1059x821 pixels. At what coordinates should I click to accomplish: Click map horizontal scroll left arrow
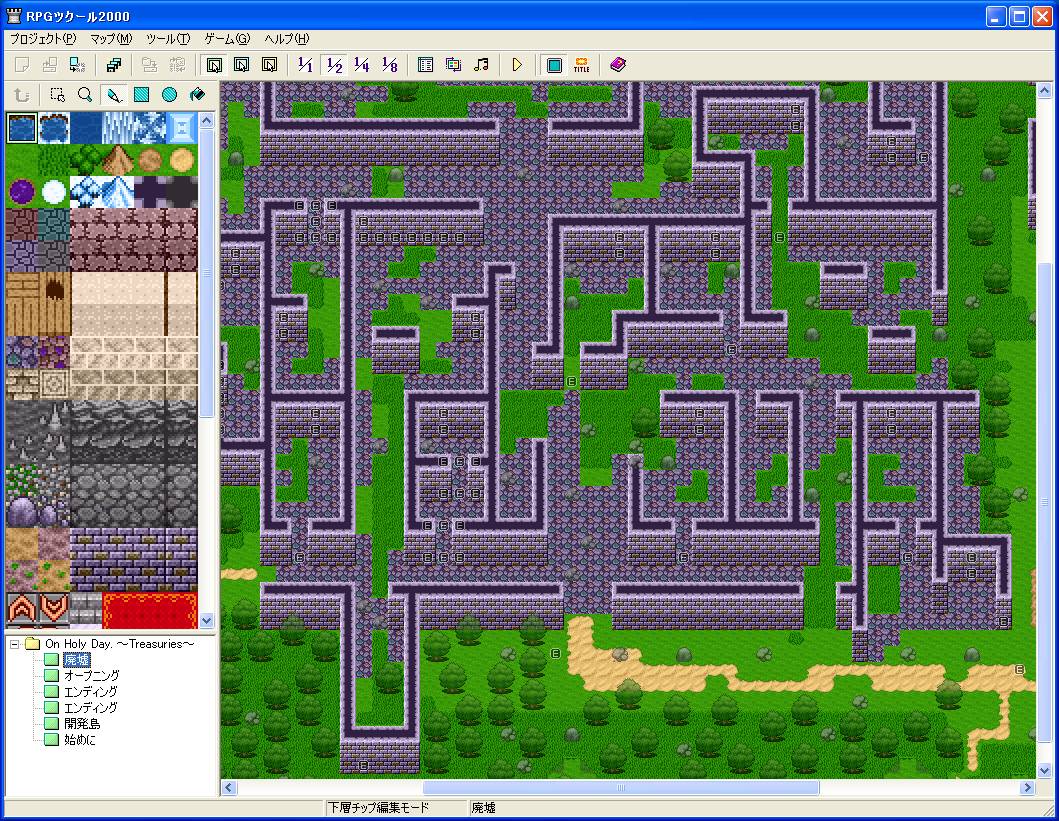[x=229, y=787]
